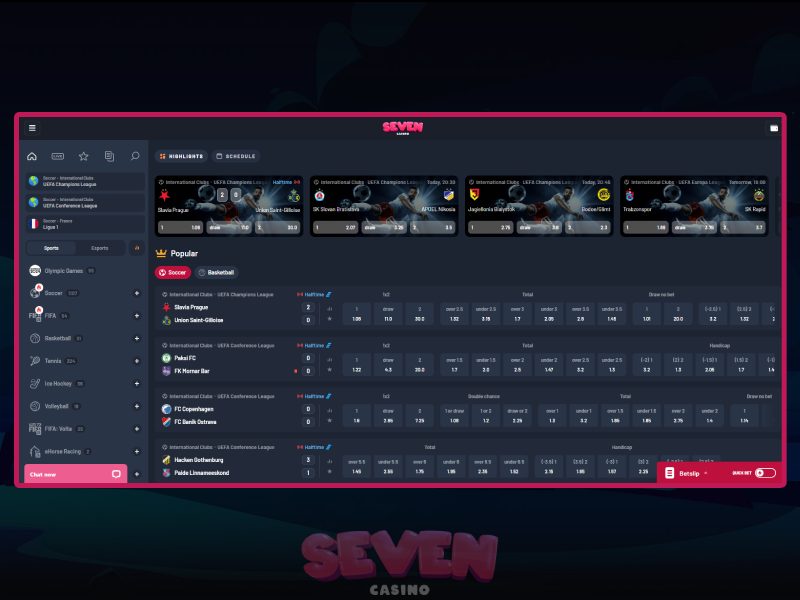Screen dimensions: 800x600
Task: Open the SK Slovan Bratislava highlight card
Action: [384, 206]
